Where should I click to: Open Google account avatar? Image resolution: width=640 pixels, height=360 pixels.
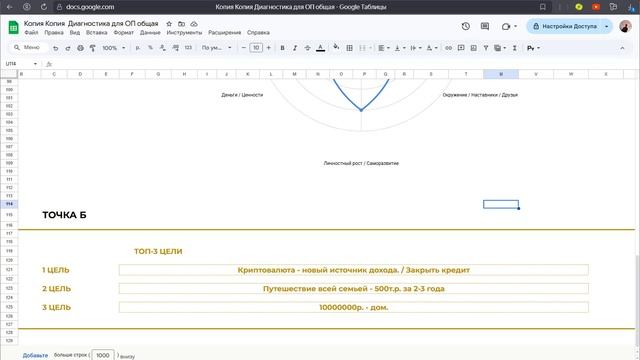(625, 26)
